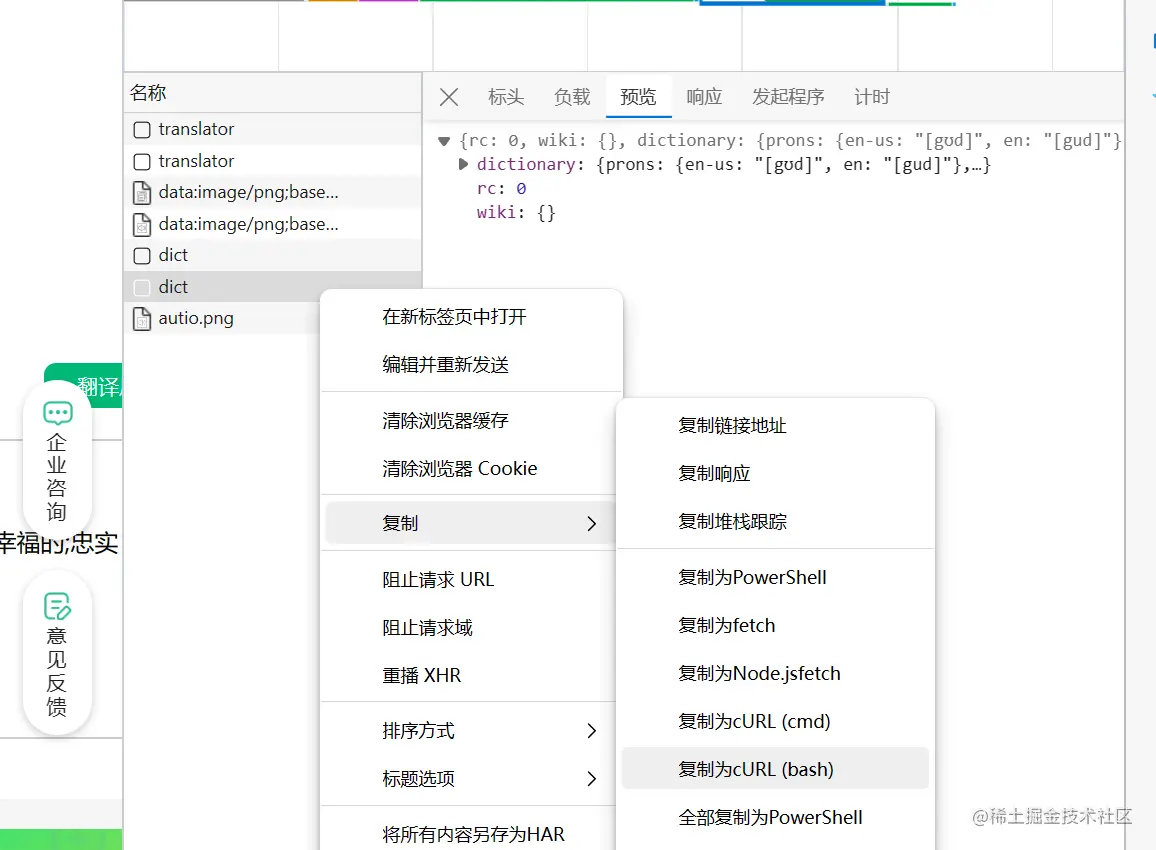This screenshot has width=1156, height=850.
Task: Switch to the 负载 tab
Action: tap(572, 97)
